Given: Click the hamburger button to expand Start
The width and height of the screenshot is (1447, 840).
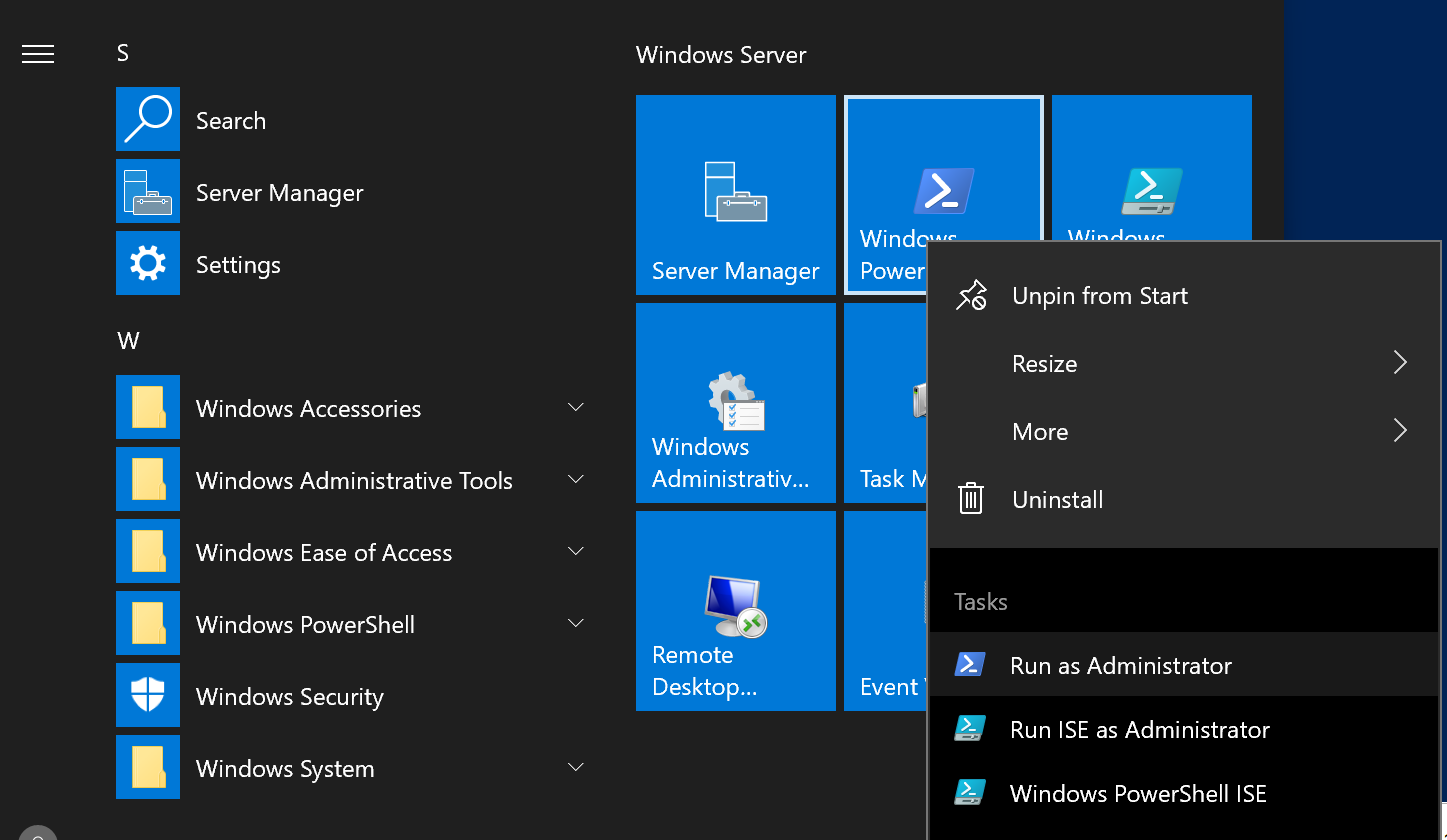Looking at the screenshot, I should click(x=37, y=54).
